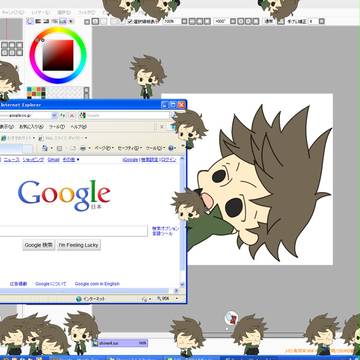This screenshot has height=360, width=360.
Task: Click the rotate counter-clockwise button after SAI's angle field
Action: (x=241, y=21)
